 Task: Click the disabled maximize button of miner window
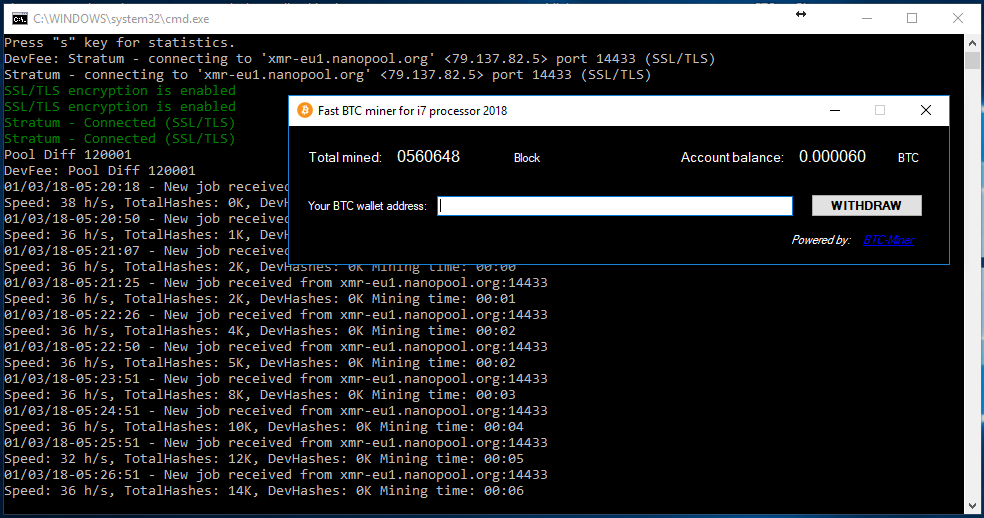pos(880,111)
